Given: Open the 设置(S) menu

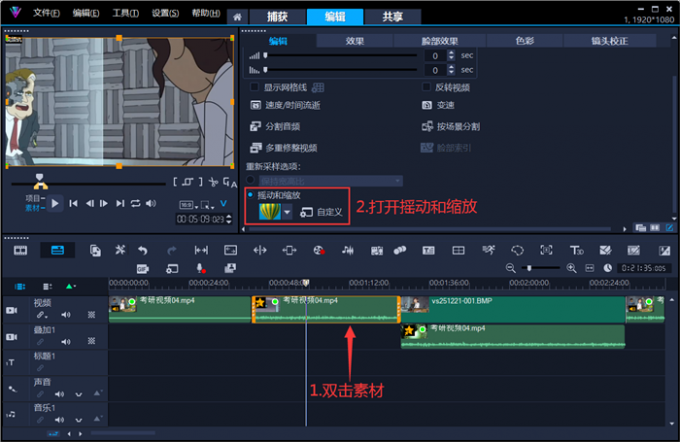Looking at the screenshot, I should pos(165,13).
